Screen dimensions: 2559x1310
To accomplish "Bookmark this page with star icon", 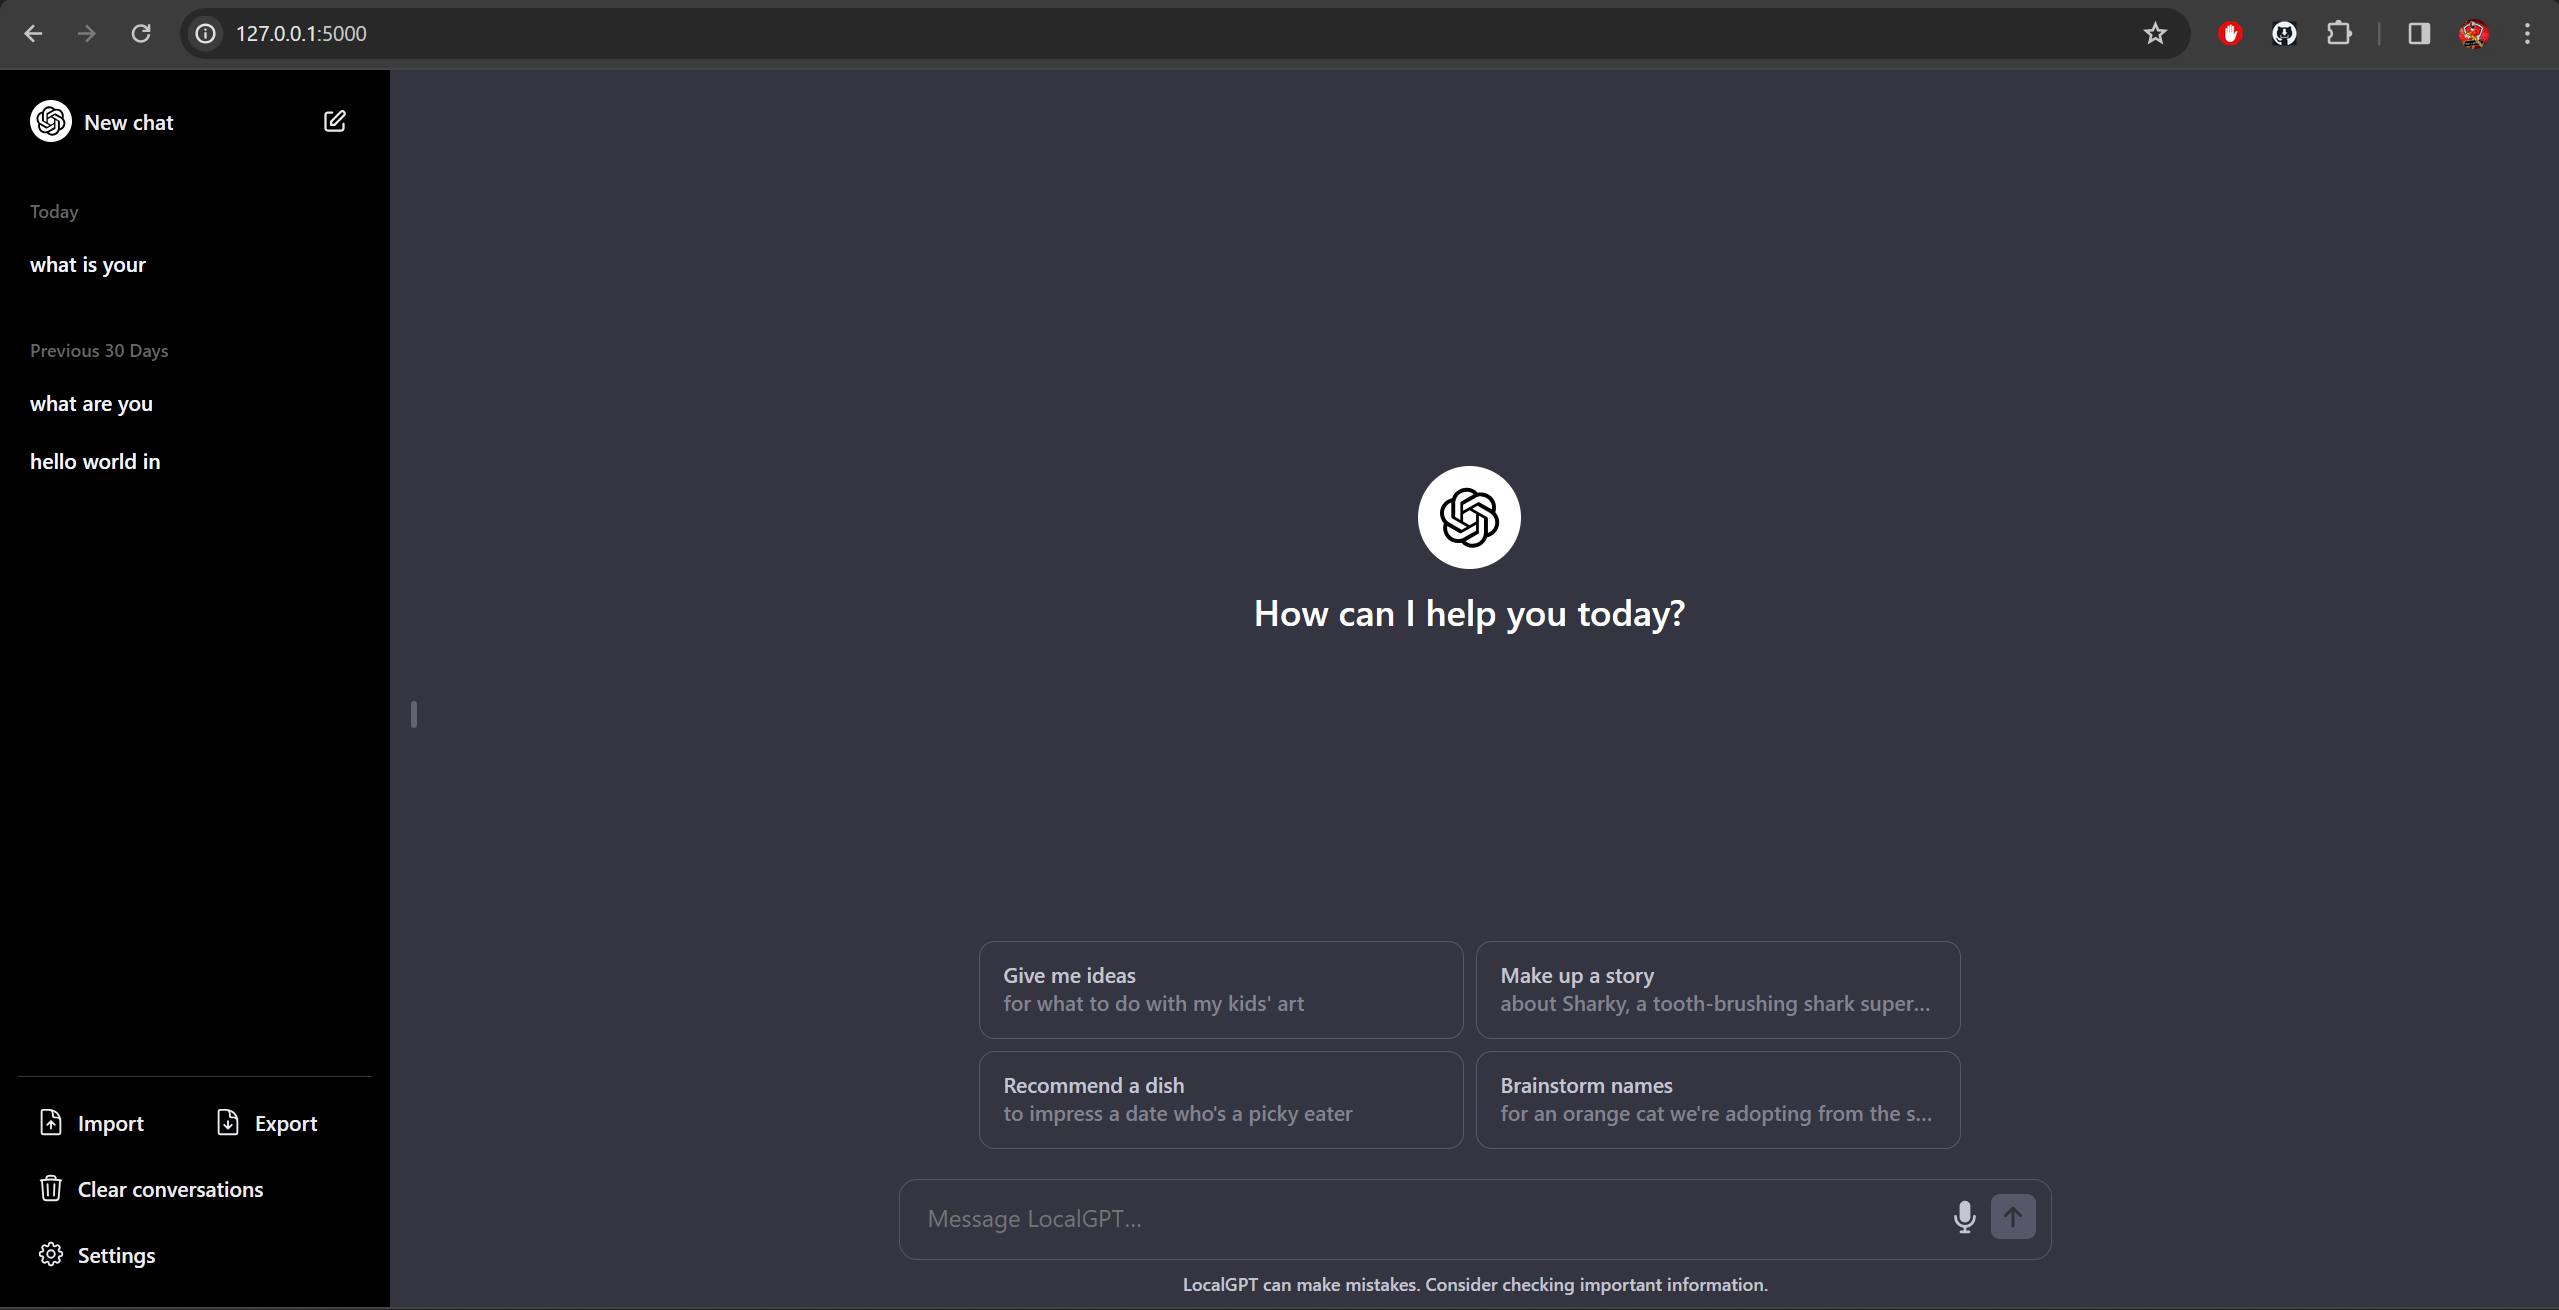I will [2154, 34].
